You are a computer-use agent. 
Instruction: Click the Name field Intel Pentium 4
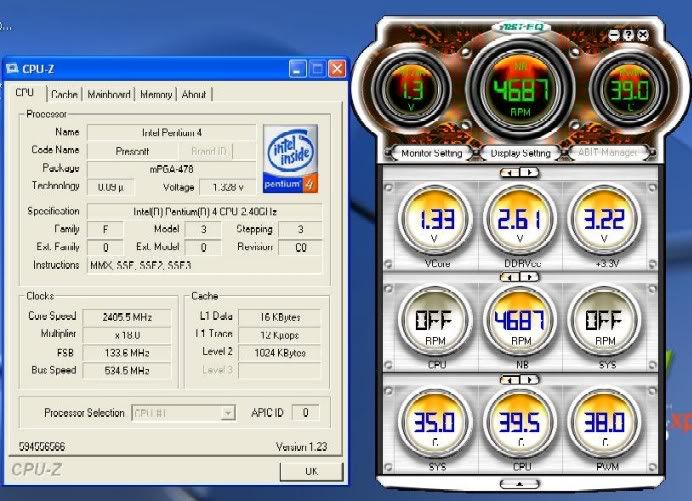172,132
